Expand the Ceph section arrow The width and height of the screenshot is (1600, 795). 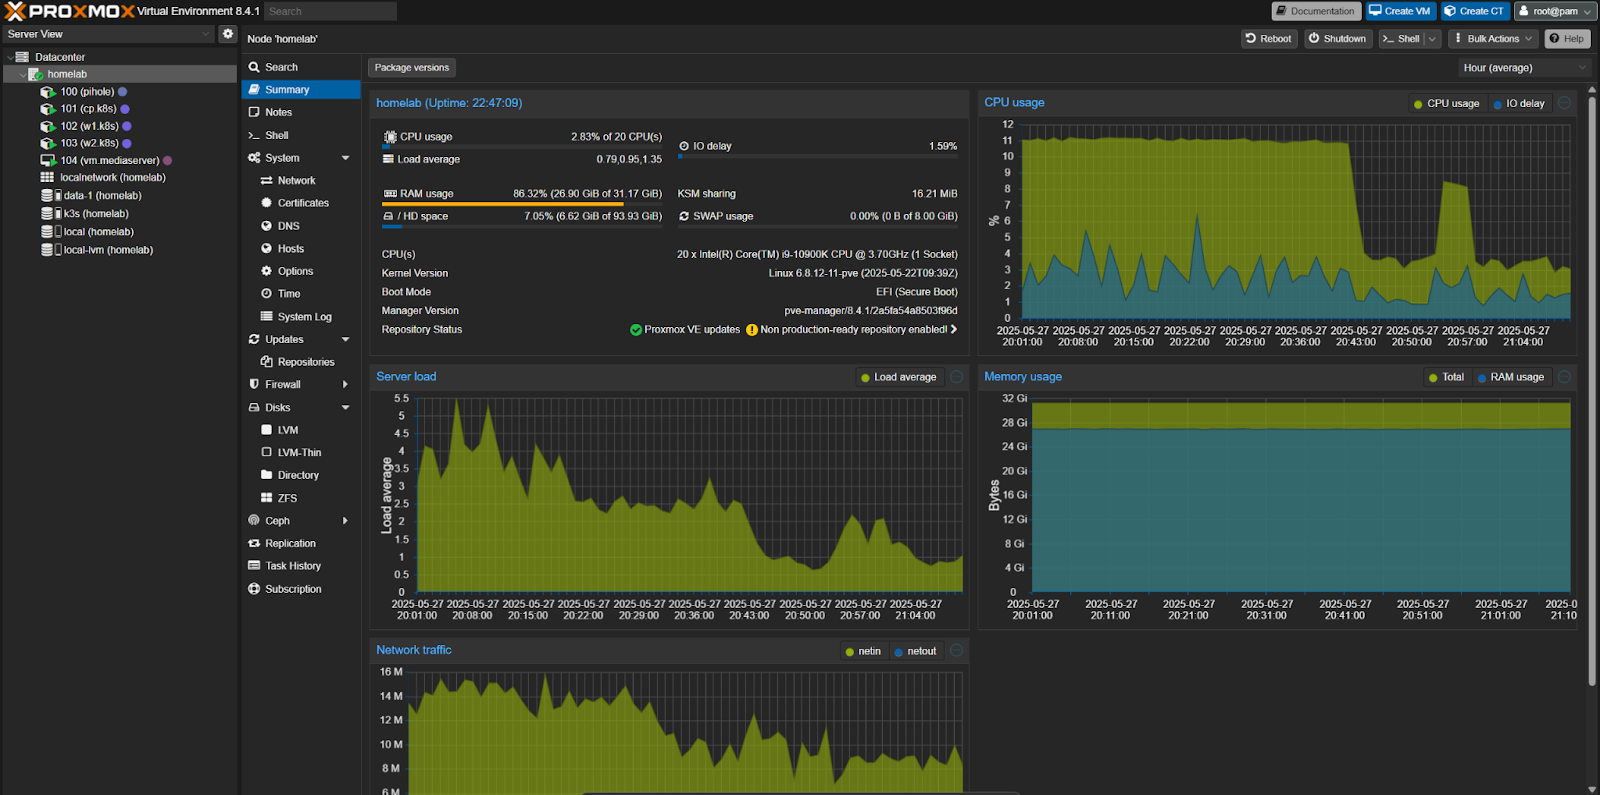[346, 521]
